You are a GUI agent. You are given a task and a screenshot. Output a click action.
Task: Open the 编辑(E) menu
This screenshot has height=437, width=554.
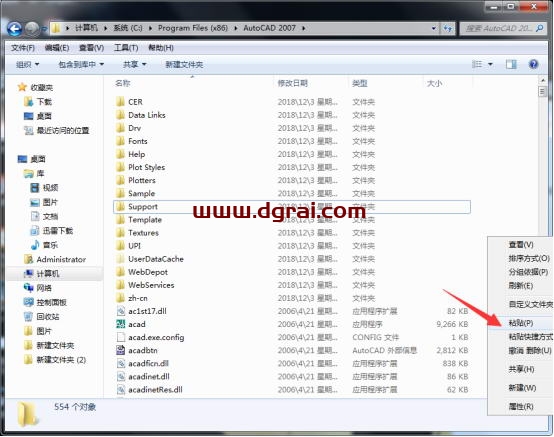[57, 47]
